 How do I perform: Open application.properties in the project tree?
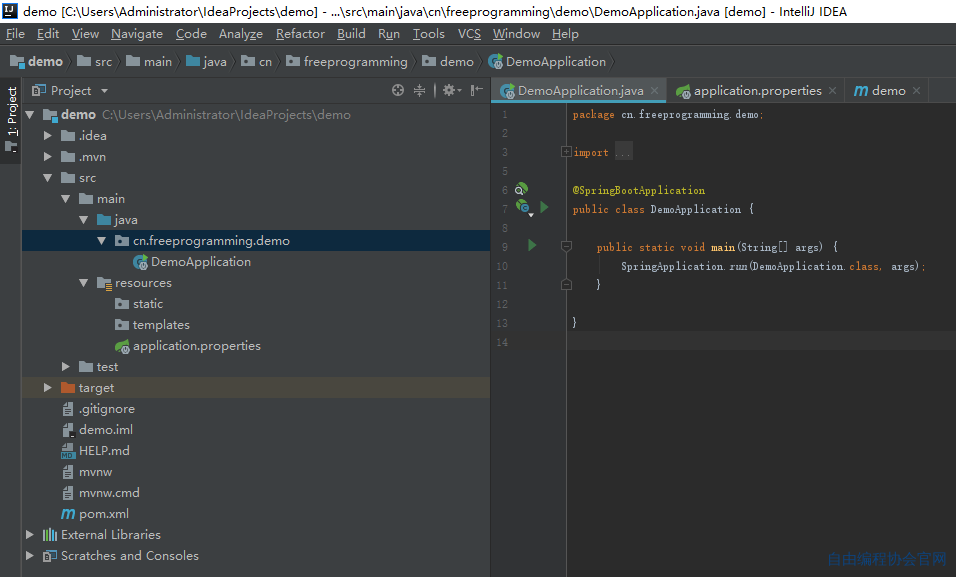pyautogui.click(x=196, y=346)
